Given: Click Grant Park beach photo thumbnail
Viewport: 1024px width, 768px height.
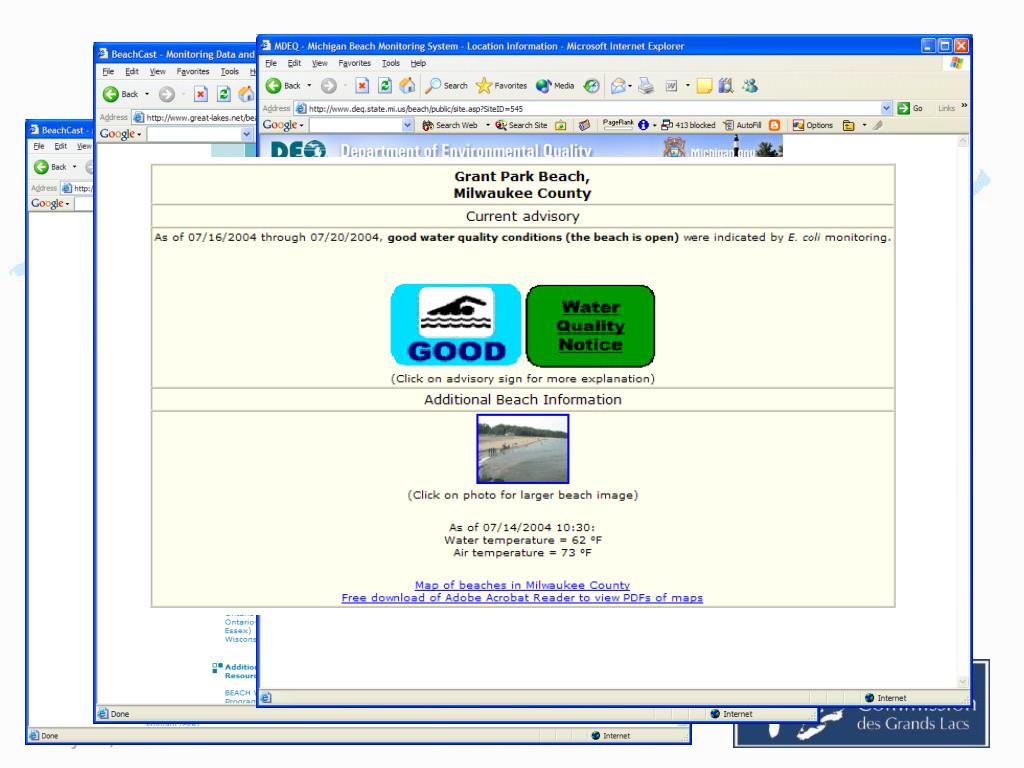Looking at the screenshot, I should (x=522, y=449).
